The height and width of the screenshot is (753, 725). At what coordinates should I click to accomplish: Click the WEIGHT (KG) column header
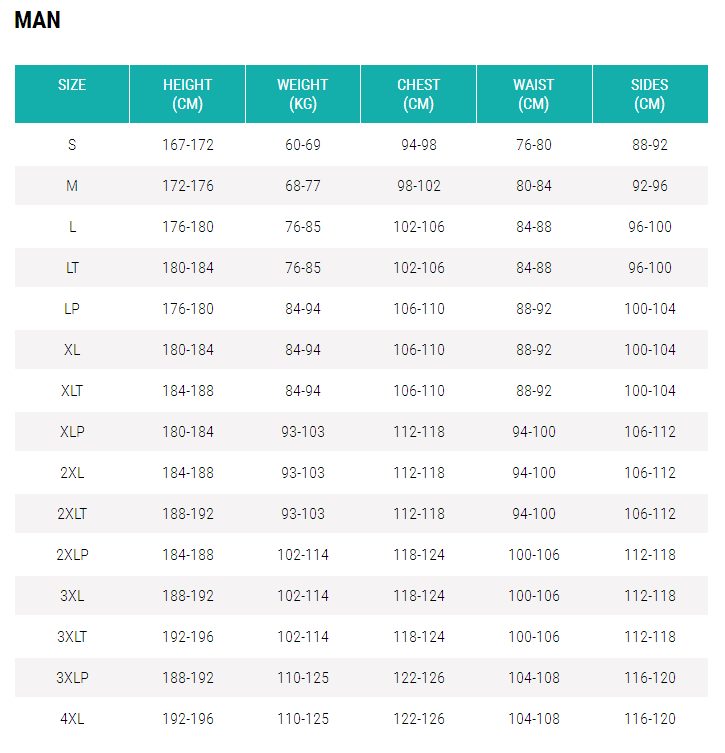tap(303, 94)
